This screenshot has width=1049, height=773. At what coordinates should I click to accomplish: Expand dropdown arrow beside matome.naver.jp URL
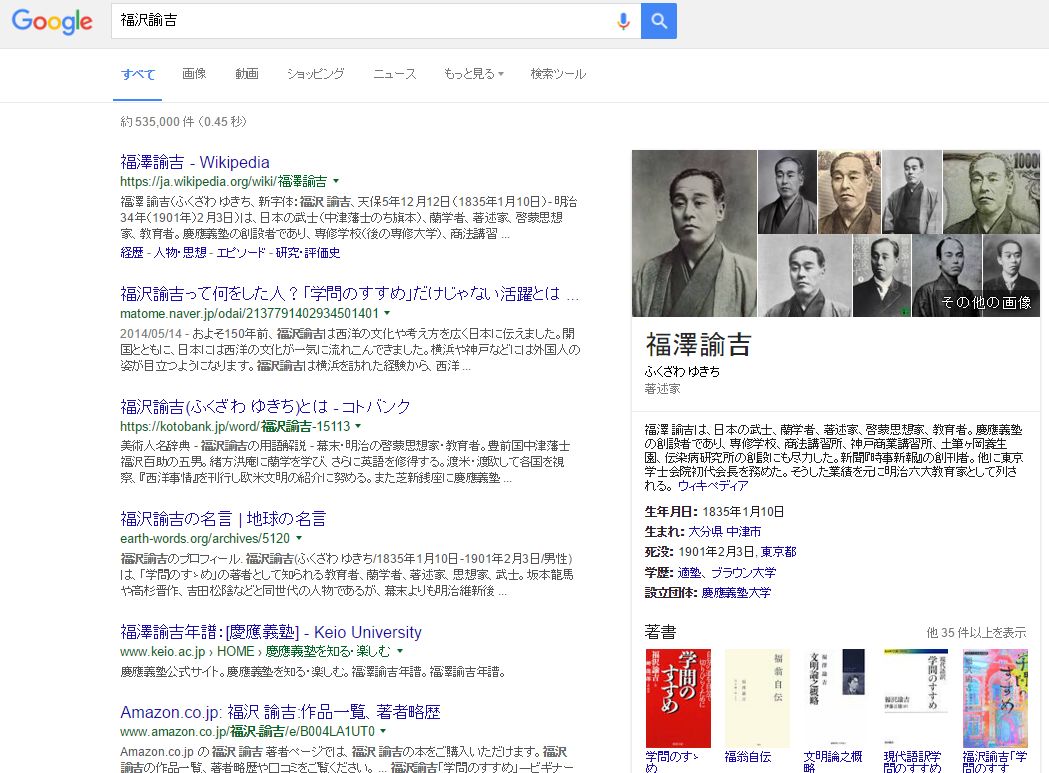(x=387, y=313)
